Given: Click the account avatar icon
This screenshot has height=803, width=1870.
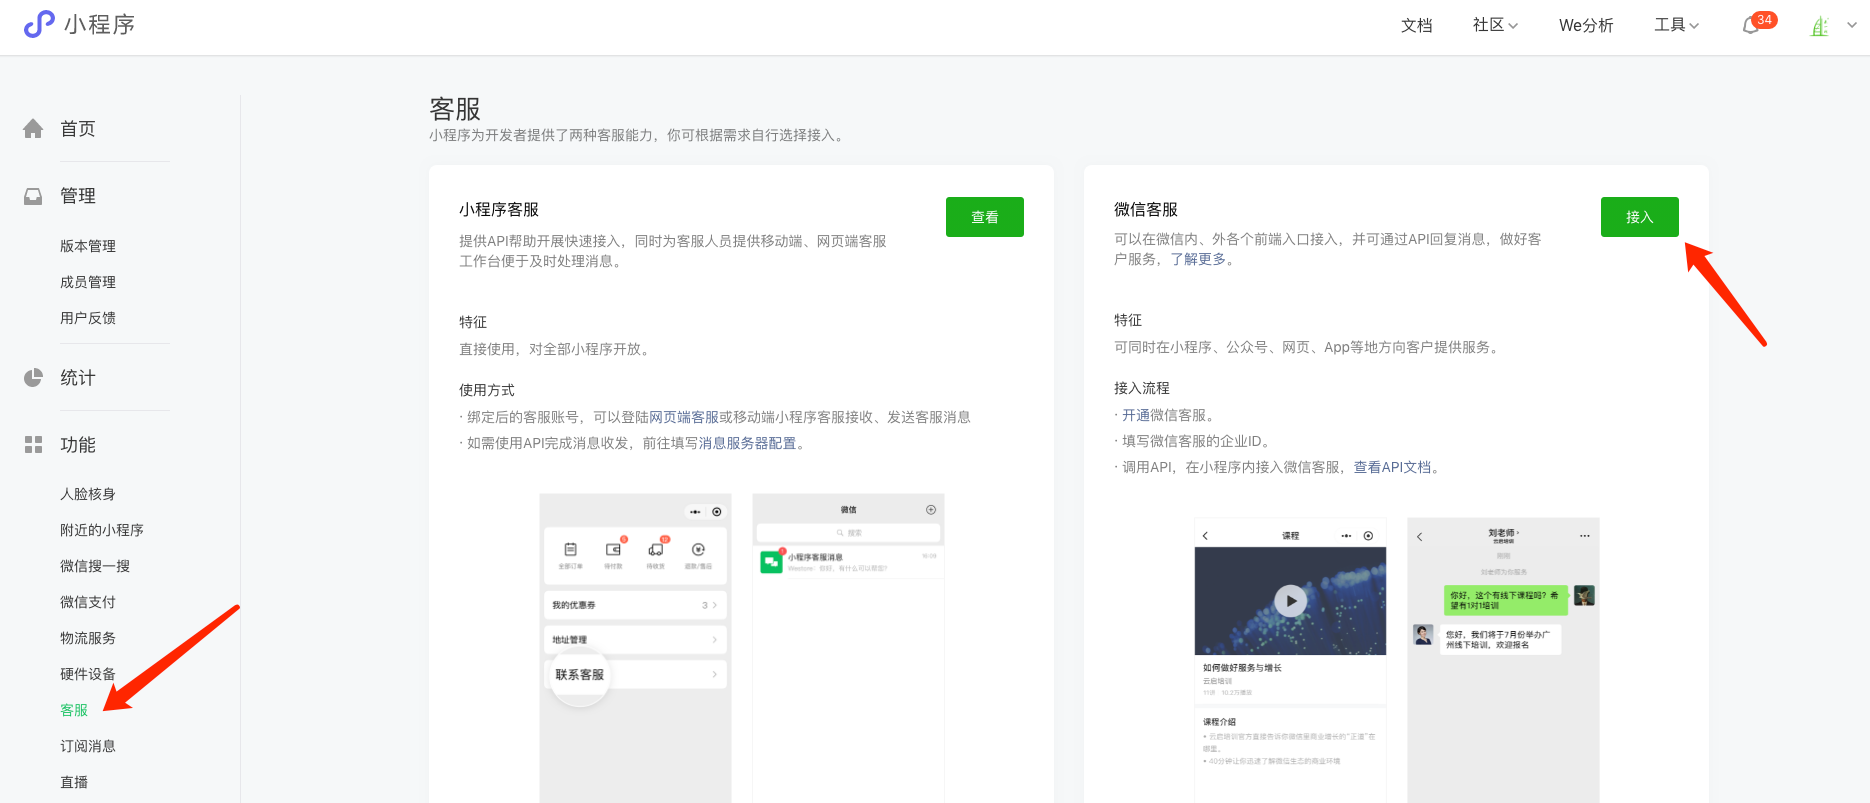Looking at the screenshot, I should 1820,26.
